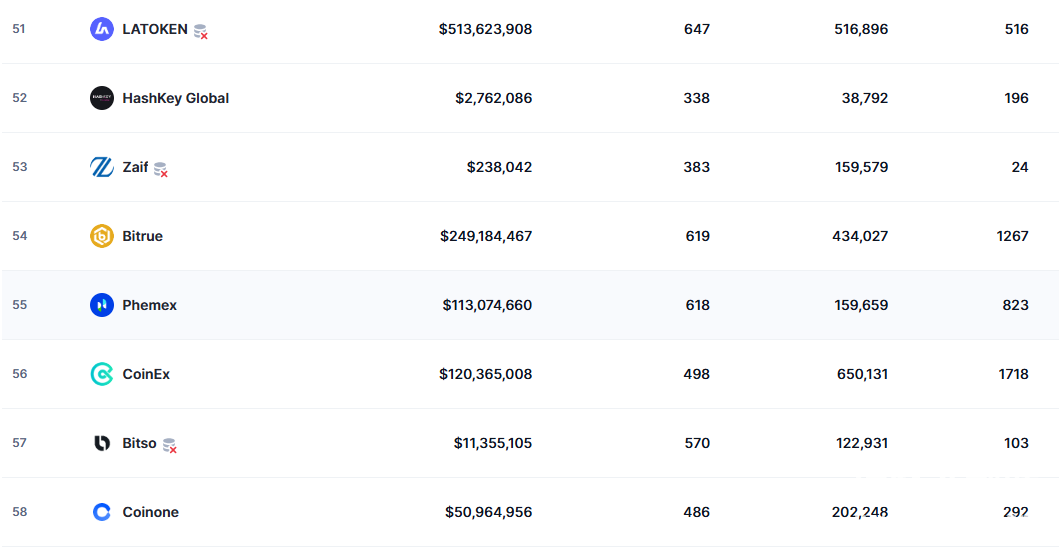Screen dimensions: 1059x550
Task: Go to the Bitrue exchange page
Action: point(142,236)
